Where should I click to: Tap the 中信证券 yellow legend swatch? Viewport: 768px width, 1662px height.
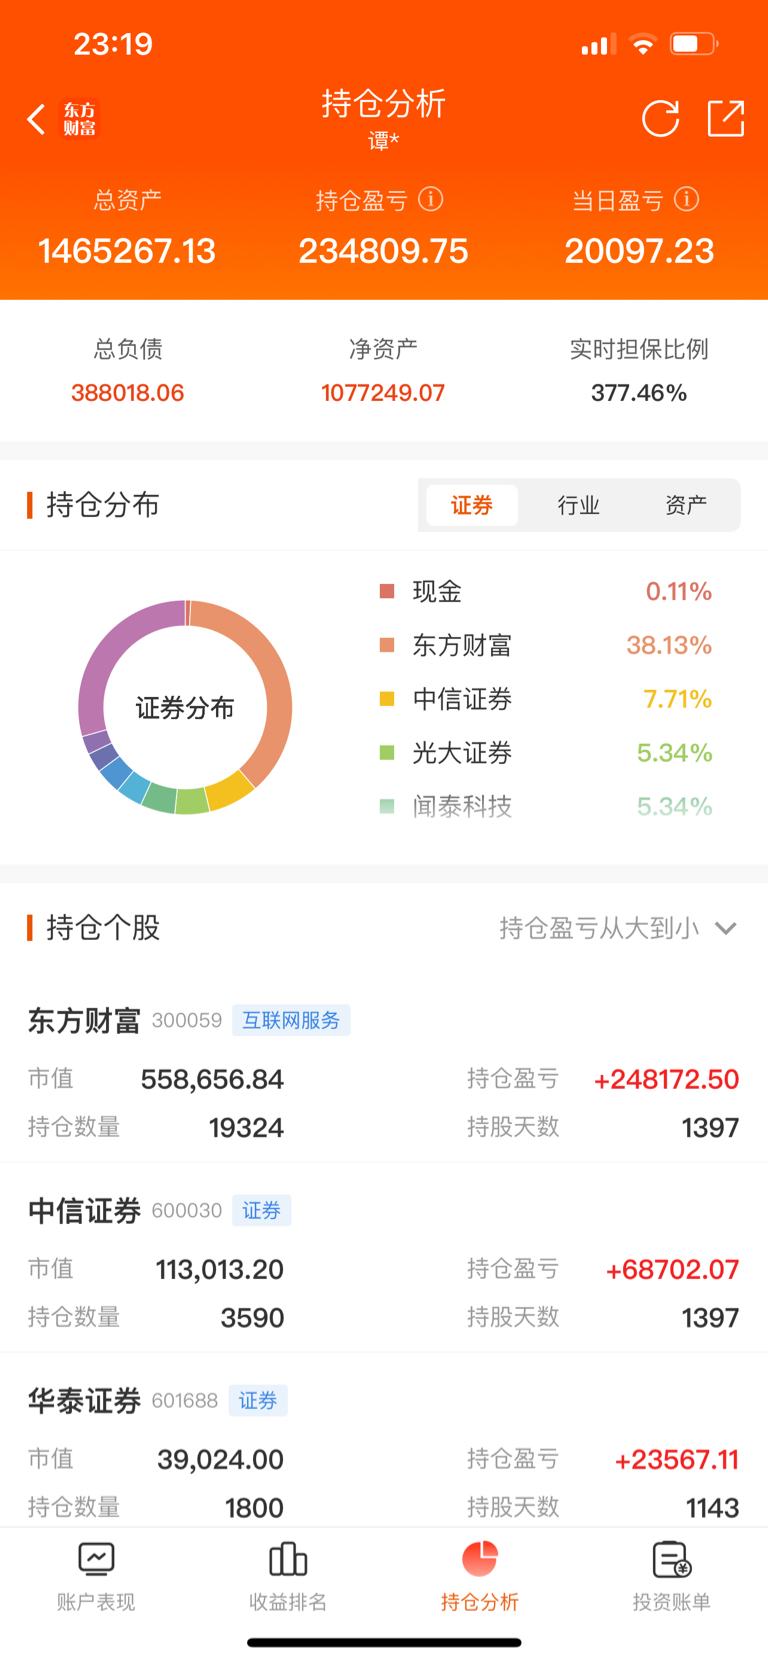387,699
